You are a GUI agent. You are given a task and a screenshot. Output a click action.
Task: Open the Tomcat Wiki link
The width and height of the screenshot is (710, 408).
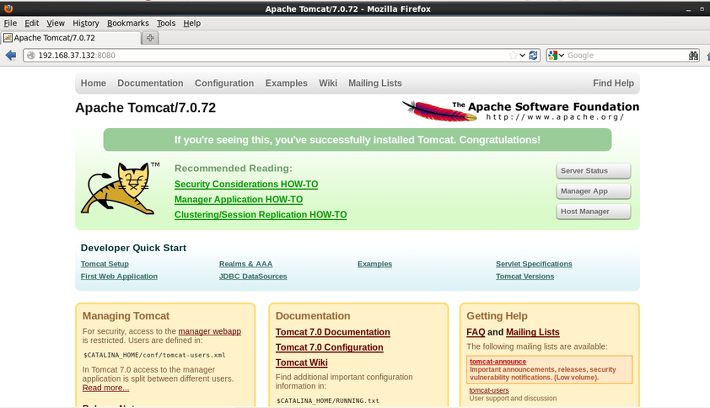tap(302, 363)
